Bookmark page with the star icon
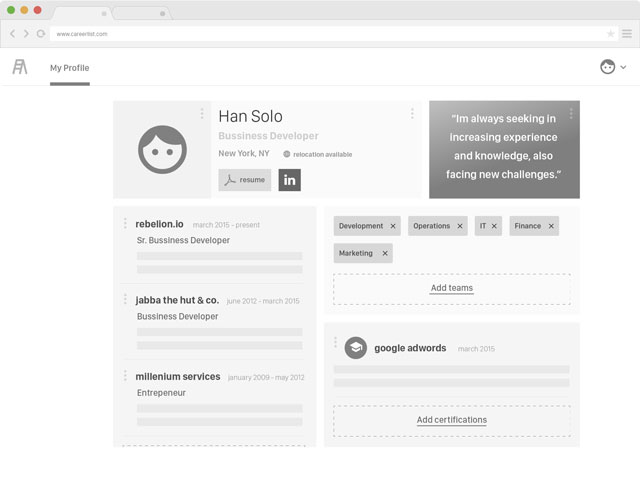 point(611,33)
